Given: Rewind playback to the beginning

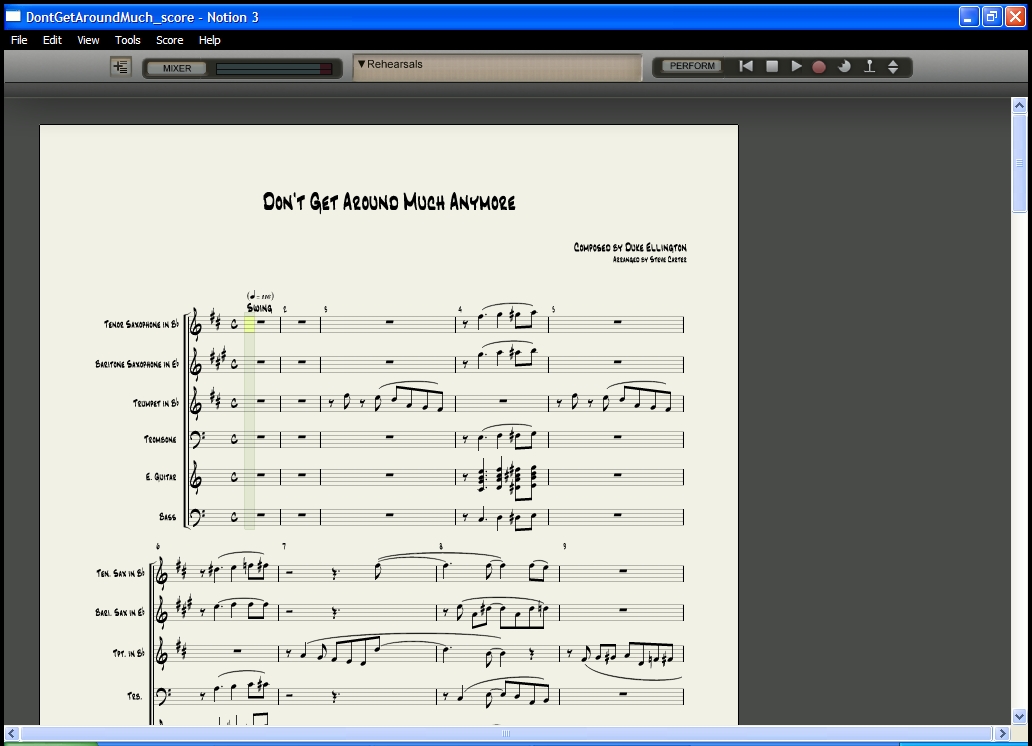Looking at the screenshot, I should click(746, 67).
